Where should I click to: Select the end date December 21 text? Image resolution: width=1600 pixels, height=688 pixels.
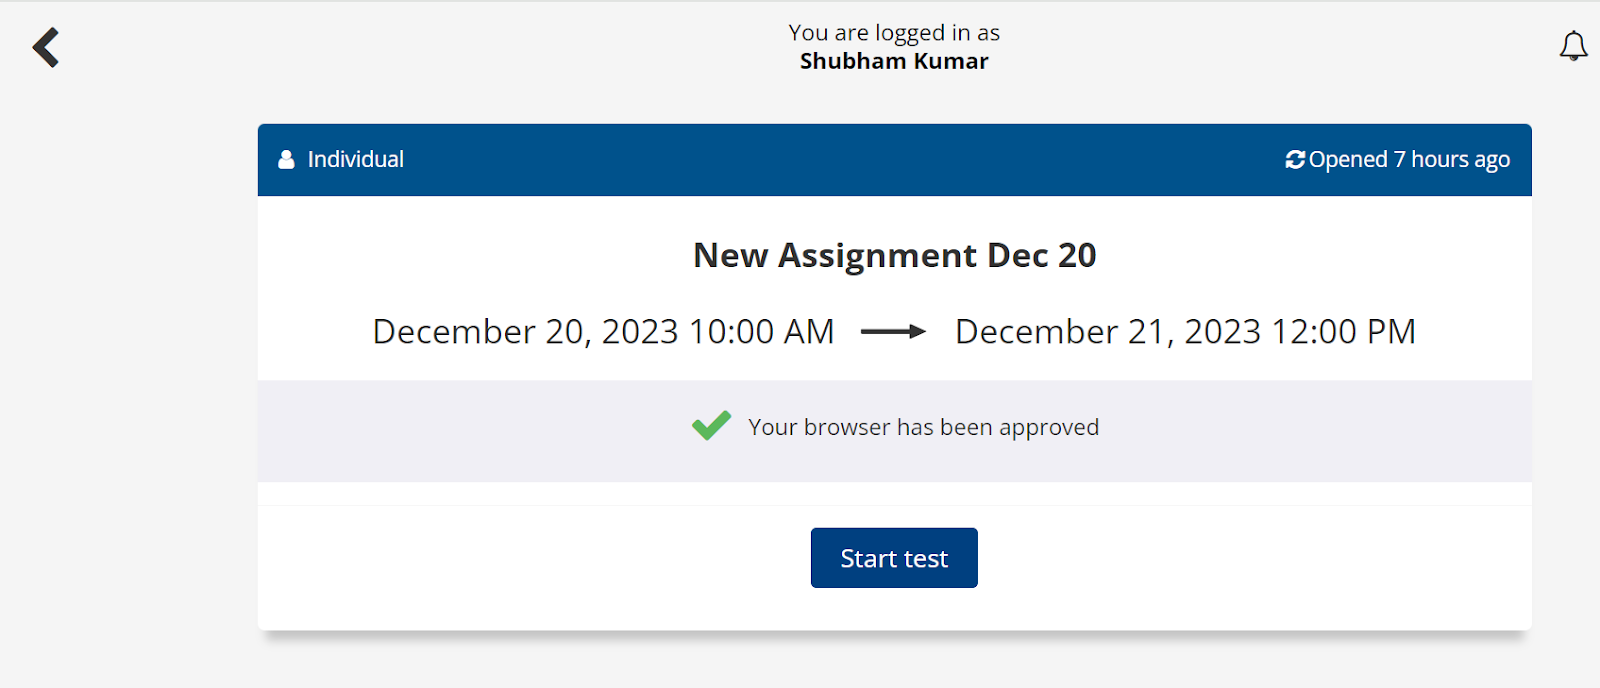[1184, 331]
